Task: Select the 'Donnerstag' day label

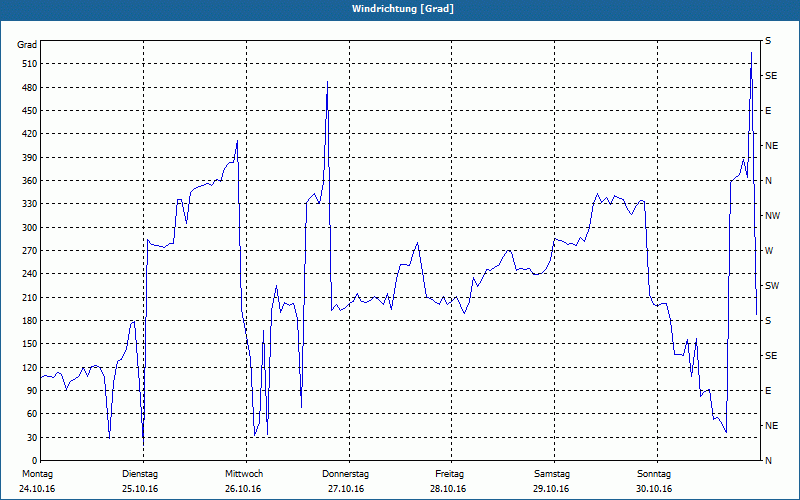Action: 345,474
